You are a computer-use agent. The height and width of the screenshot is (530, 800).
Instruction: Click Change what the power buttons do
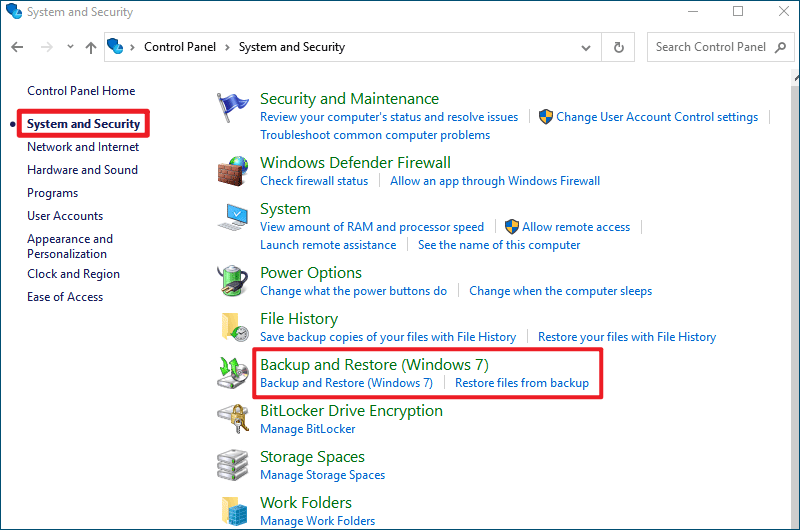354,291
